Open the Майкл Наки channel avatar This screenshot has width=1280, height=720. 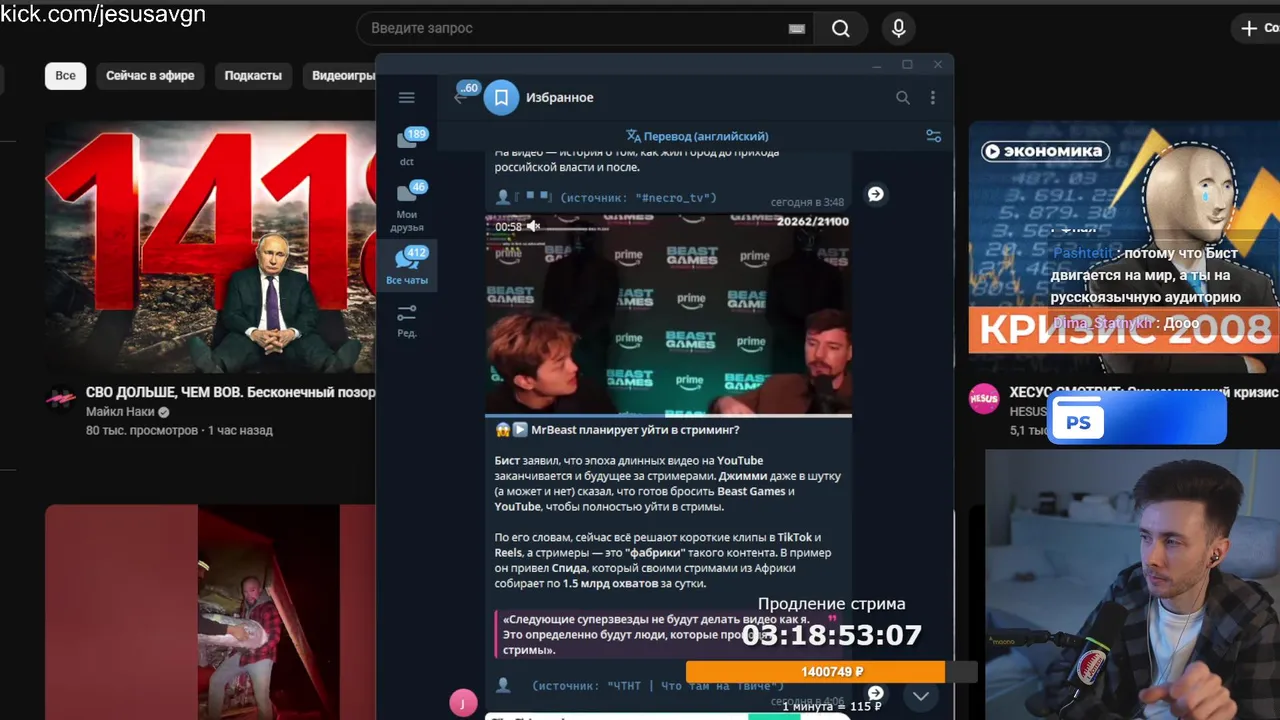click(x=61, y=398)
